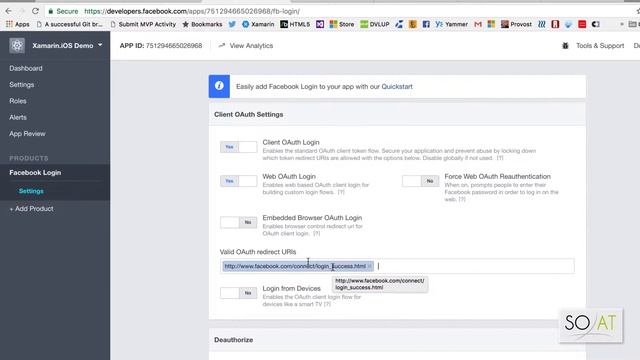Open the Facebook bookmark icon
The height and width of the screenshot is (360, 640).
[x=426, y=24]
